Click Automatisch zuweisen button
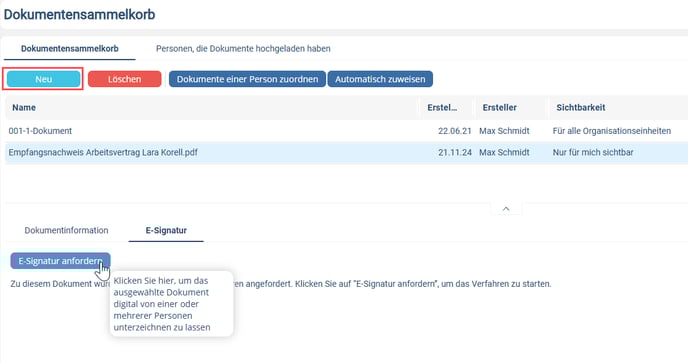688x363 pixels. click(x=380, y=79)
